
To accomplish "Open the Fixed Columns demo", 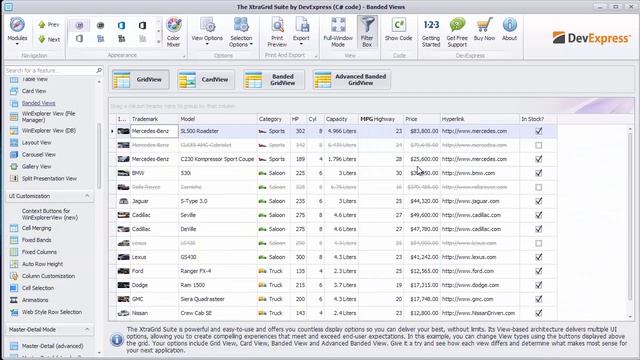I will 39,252.
